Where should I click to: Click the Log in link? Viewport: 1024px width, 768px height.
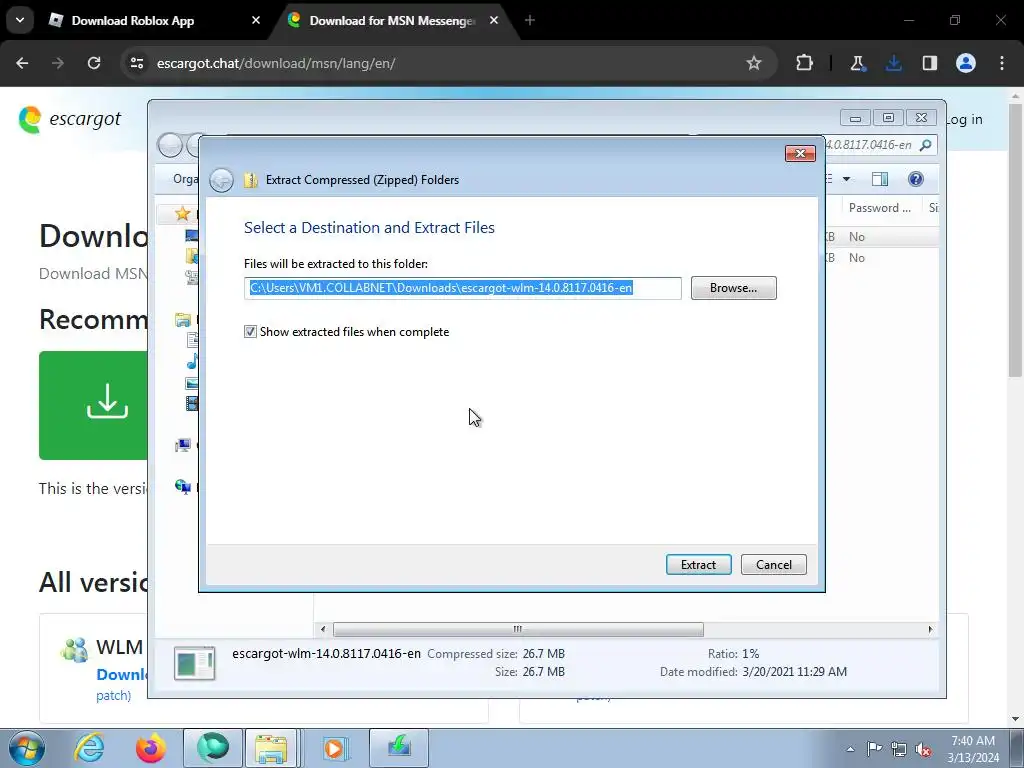tap(965, 120)
